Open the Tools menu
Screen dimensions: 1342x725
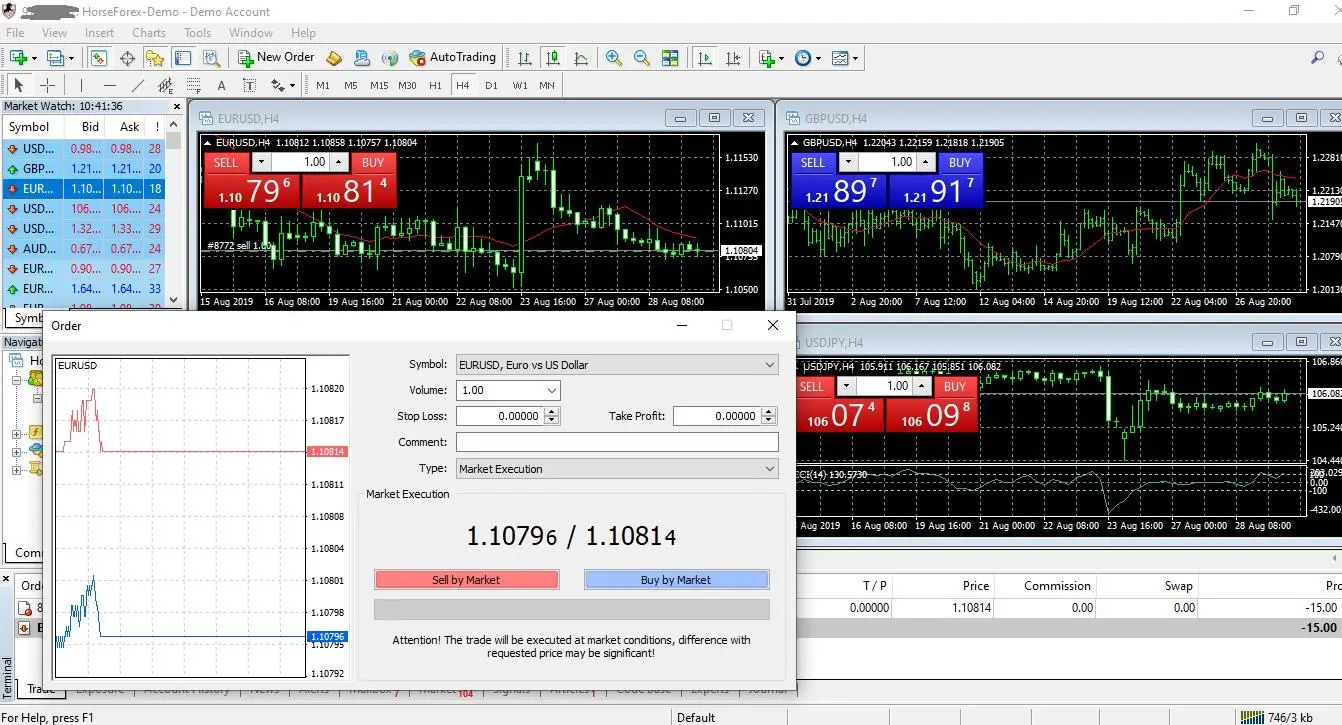[197, 32]
